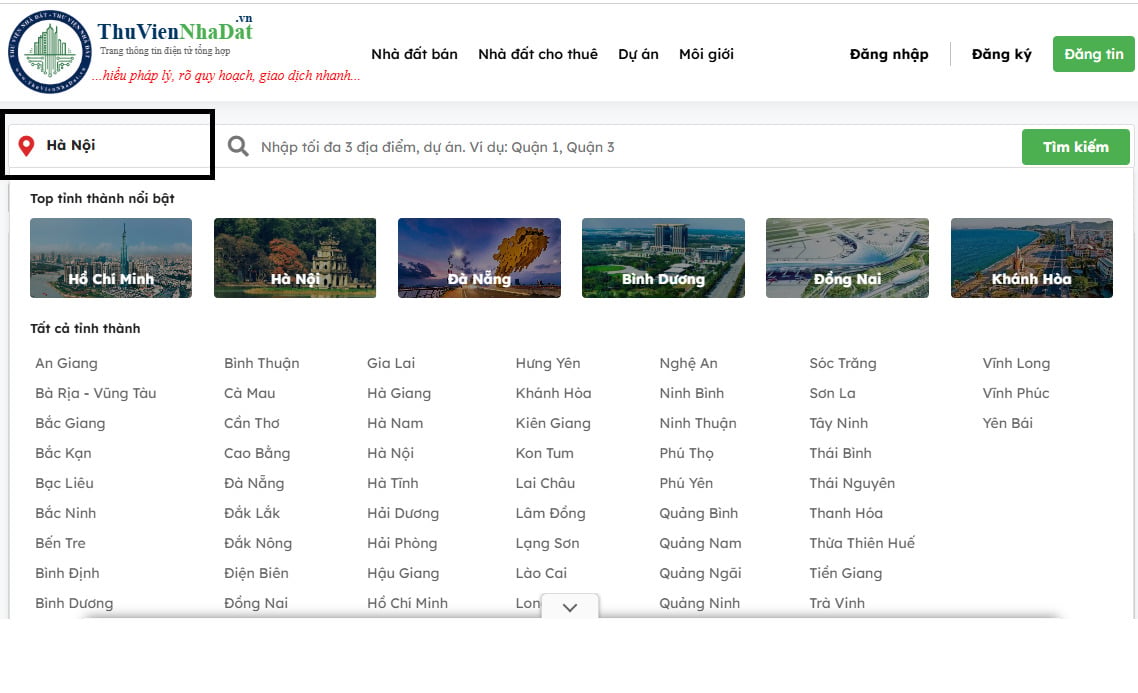Expand the province list with down chevron
The image size is (1138, 693).
(x=570, y=607)
